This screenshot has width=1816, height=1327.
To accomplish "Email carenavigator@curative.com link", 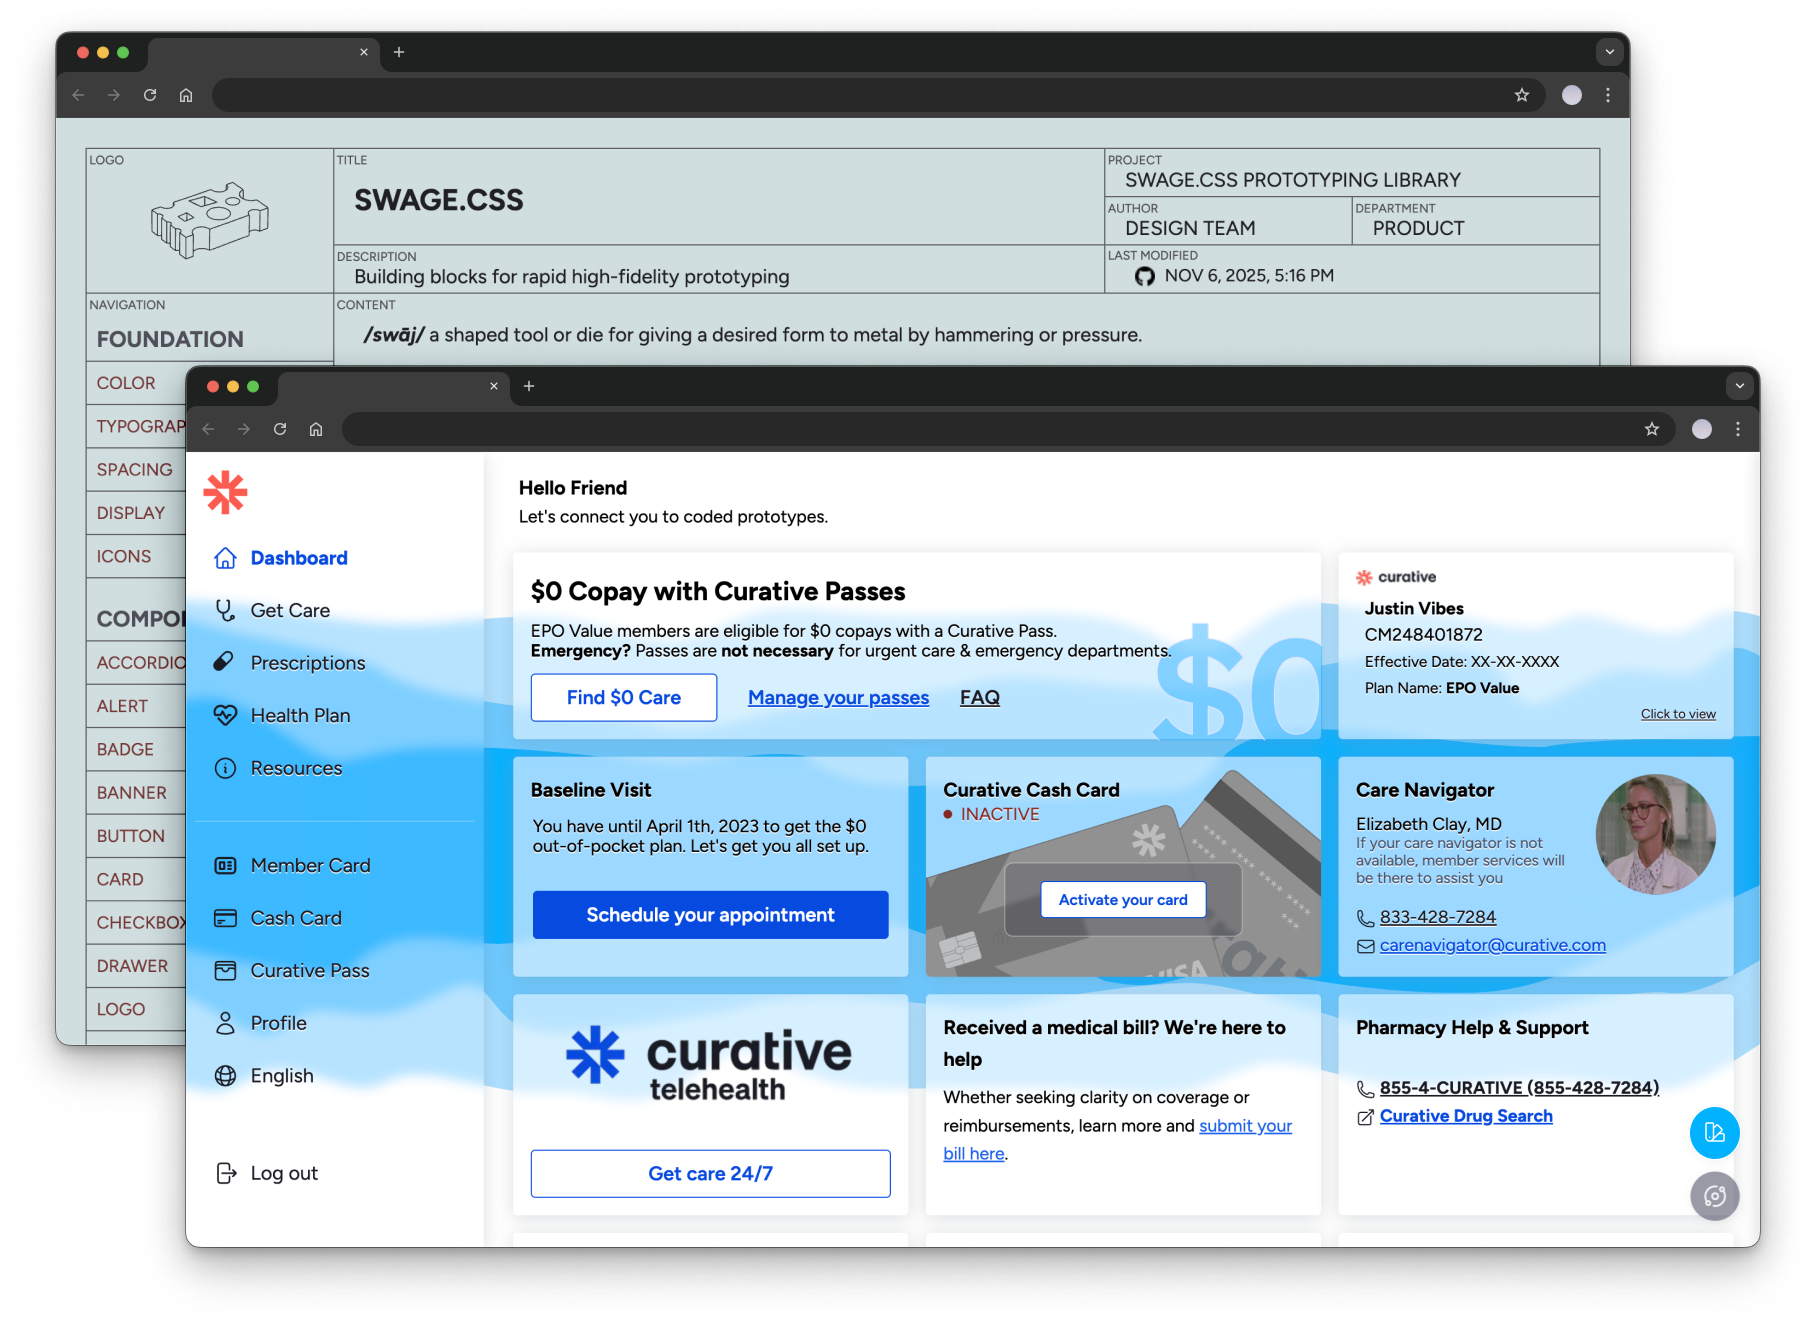I will pyautogui.click(x=1493, y=945).
